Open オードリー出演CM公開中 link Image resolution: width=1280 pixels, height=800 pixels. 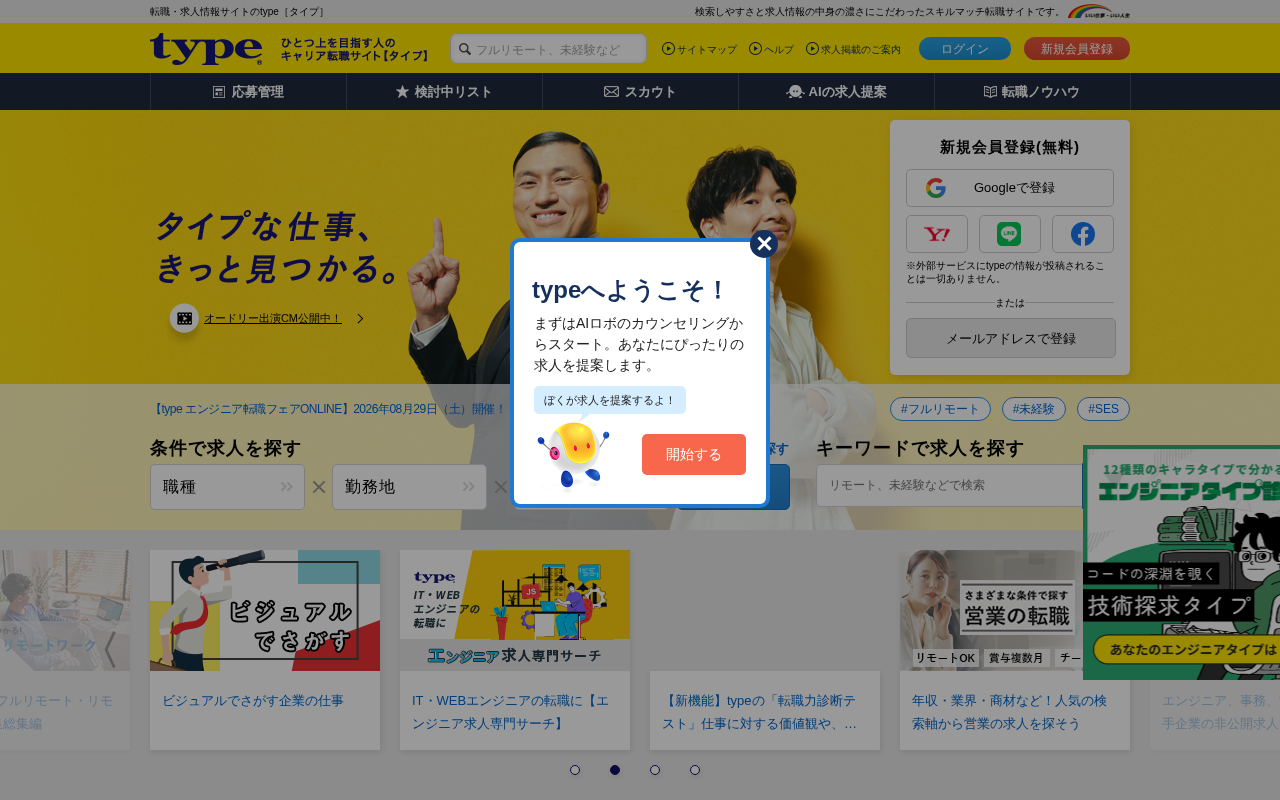(273, 319)
